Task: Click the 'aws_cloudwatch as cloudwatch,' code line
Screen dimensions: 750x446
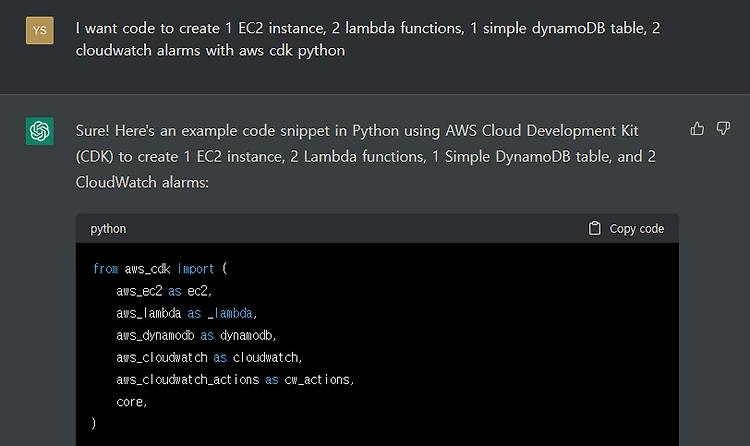Action: point(209,357)
